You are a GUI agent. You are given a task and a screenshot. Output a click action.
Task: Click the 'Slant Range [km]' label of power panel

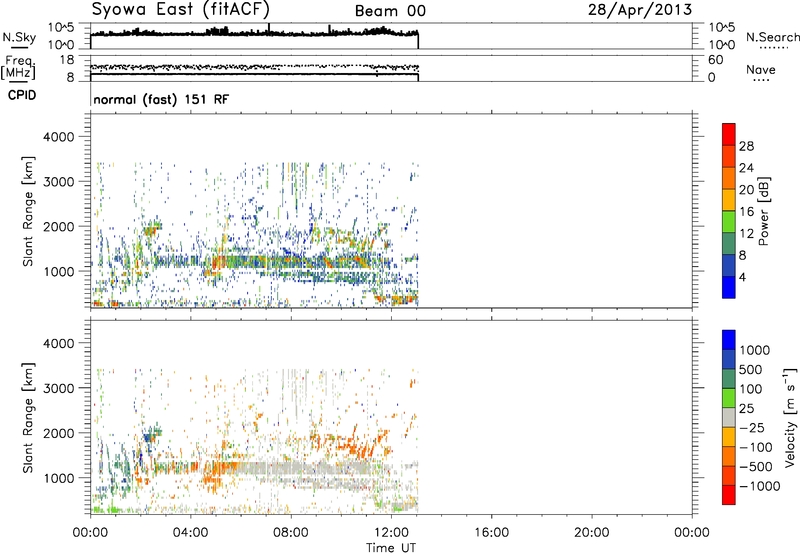[x=28, y=211]
